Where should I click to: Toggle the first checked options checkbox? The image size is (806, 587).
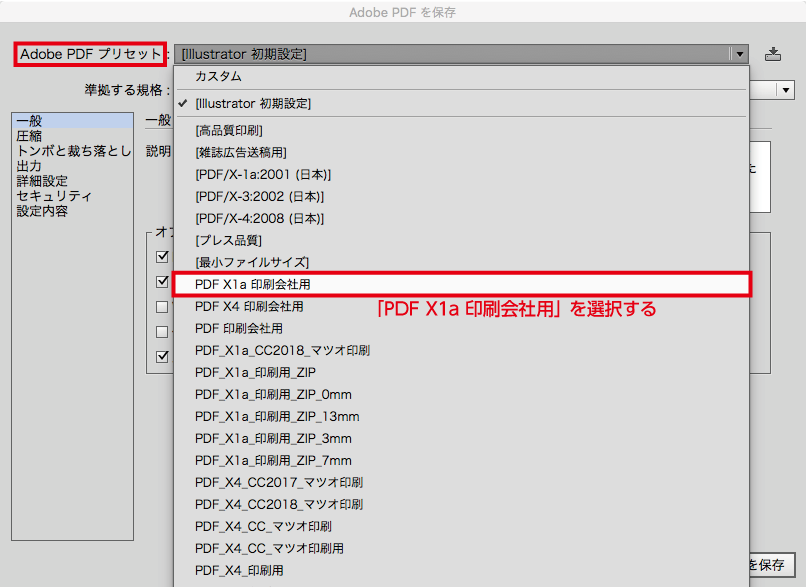[162, 256]
